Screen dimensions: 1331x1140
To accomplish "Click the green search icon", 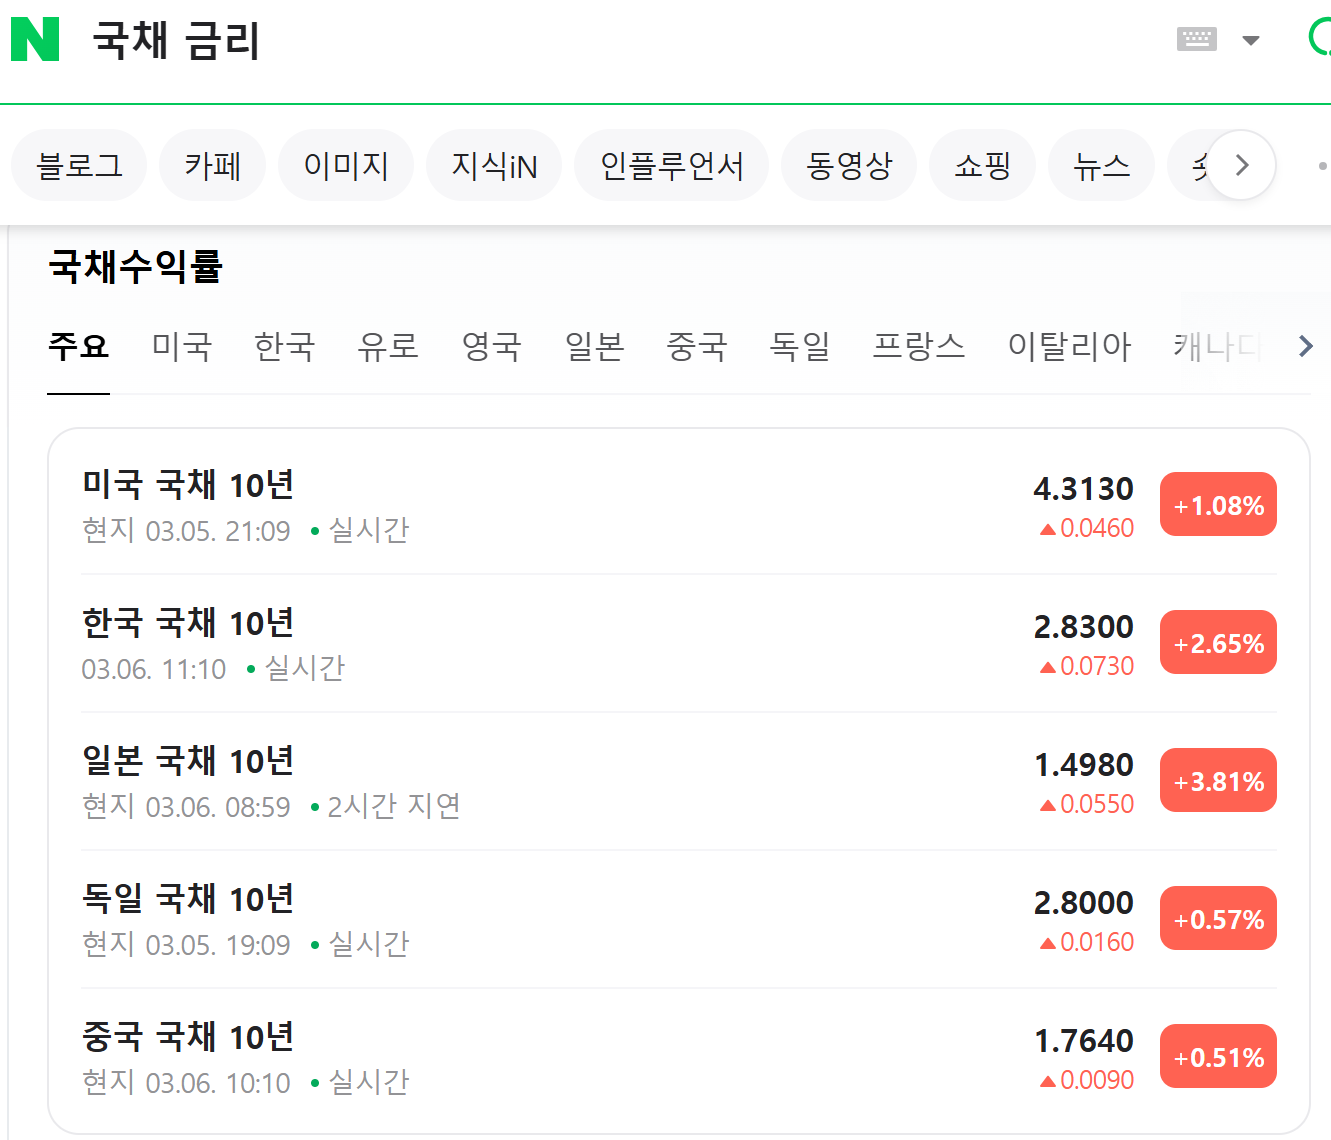I will (1320, 38).
